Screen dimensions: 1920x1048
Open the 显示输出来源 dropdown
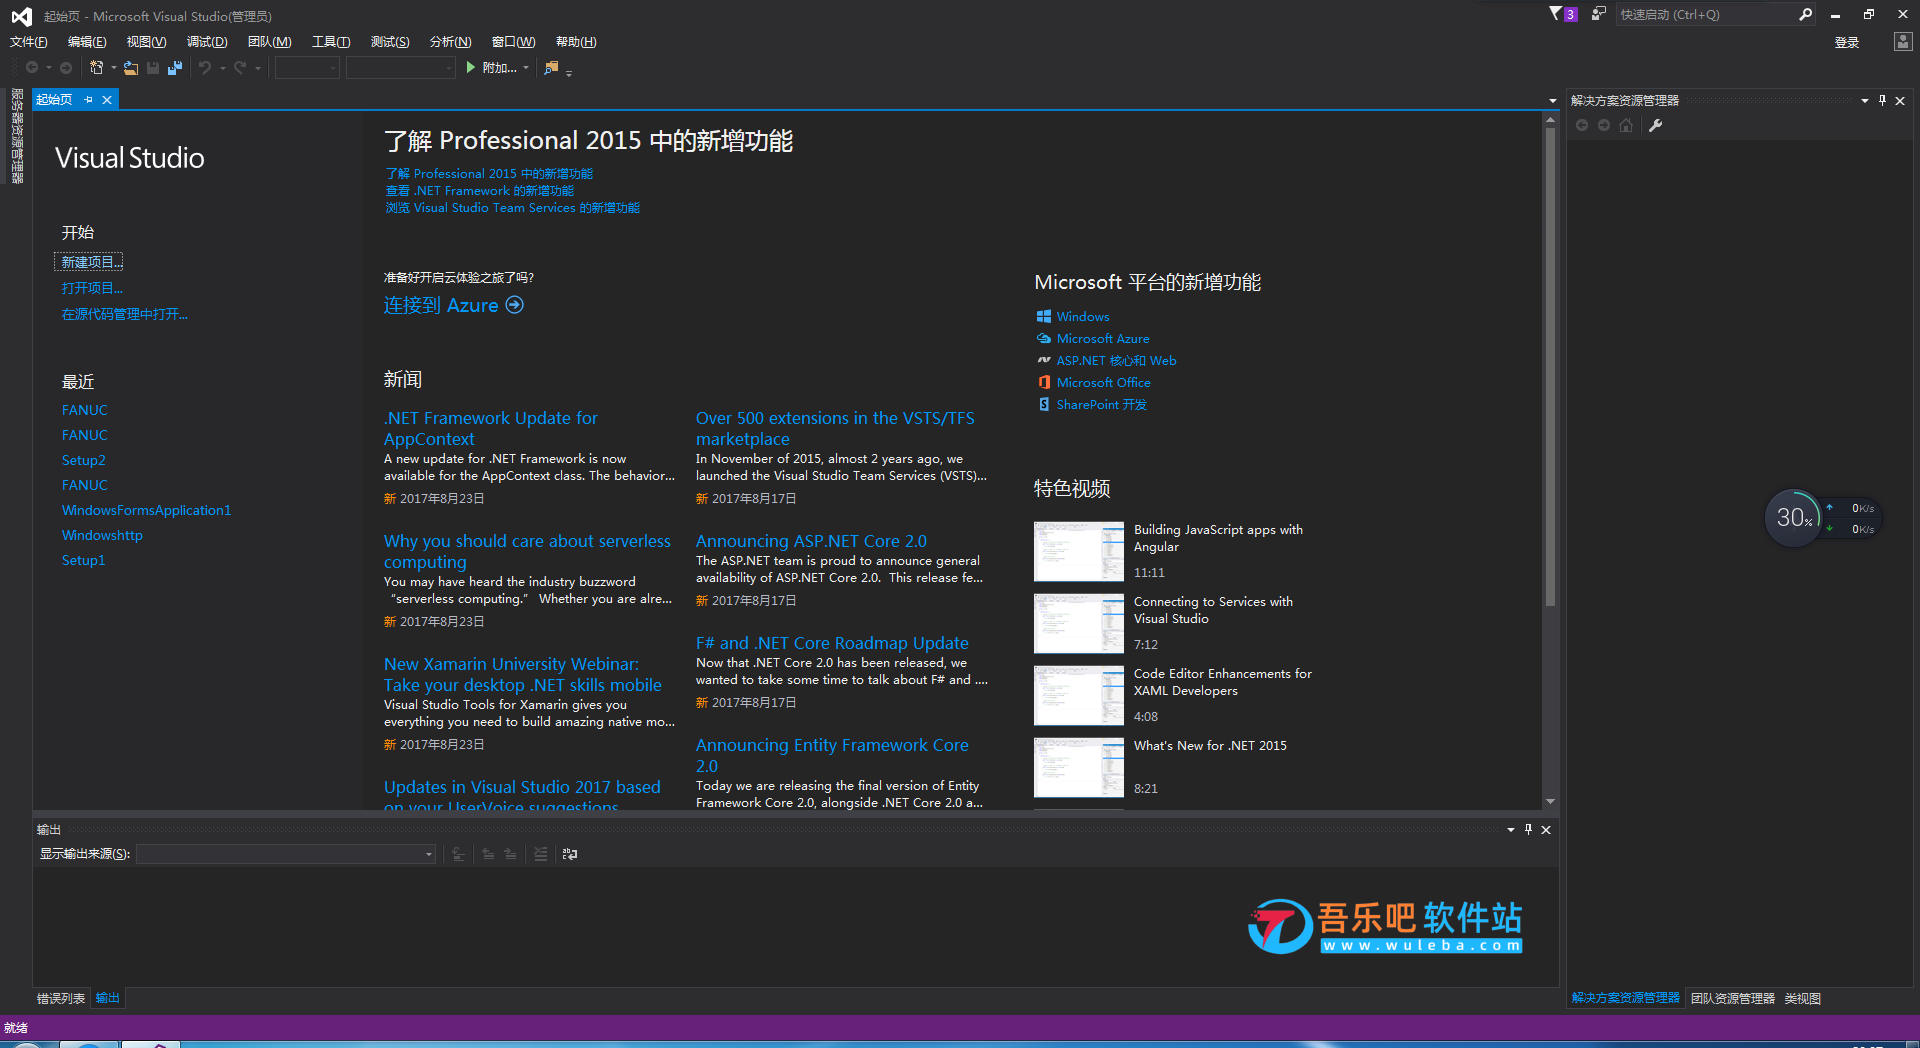[286, 854]
